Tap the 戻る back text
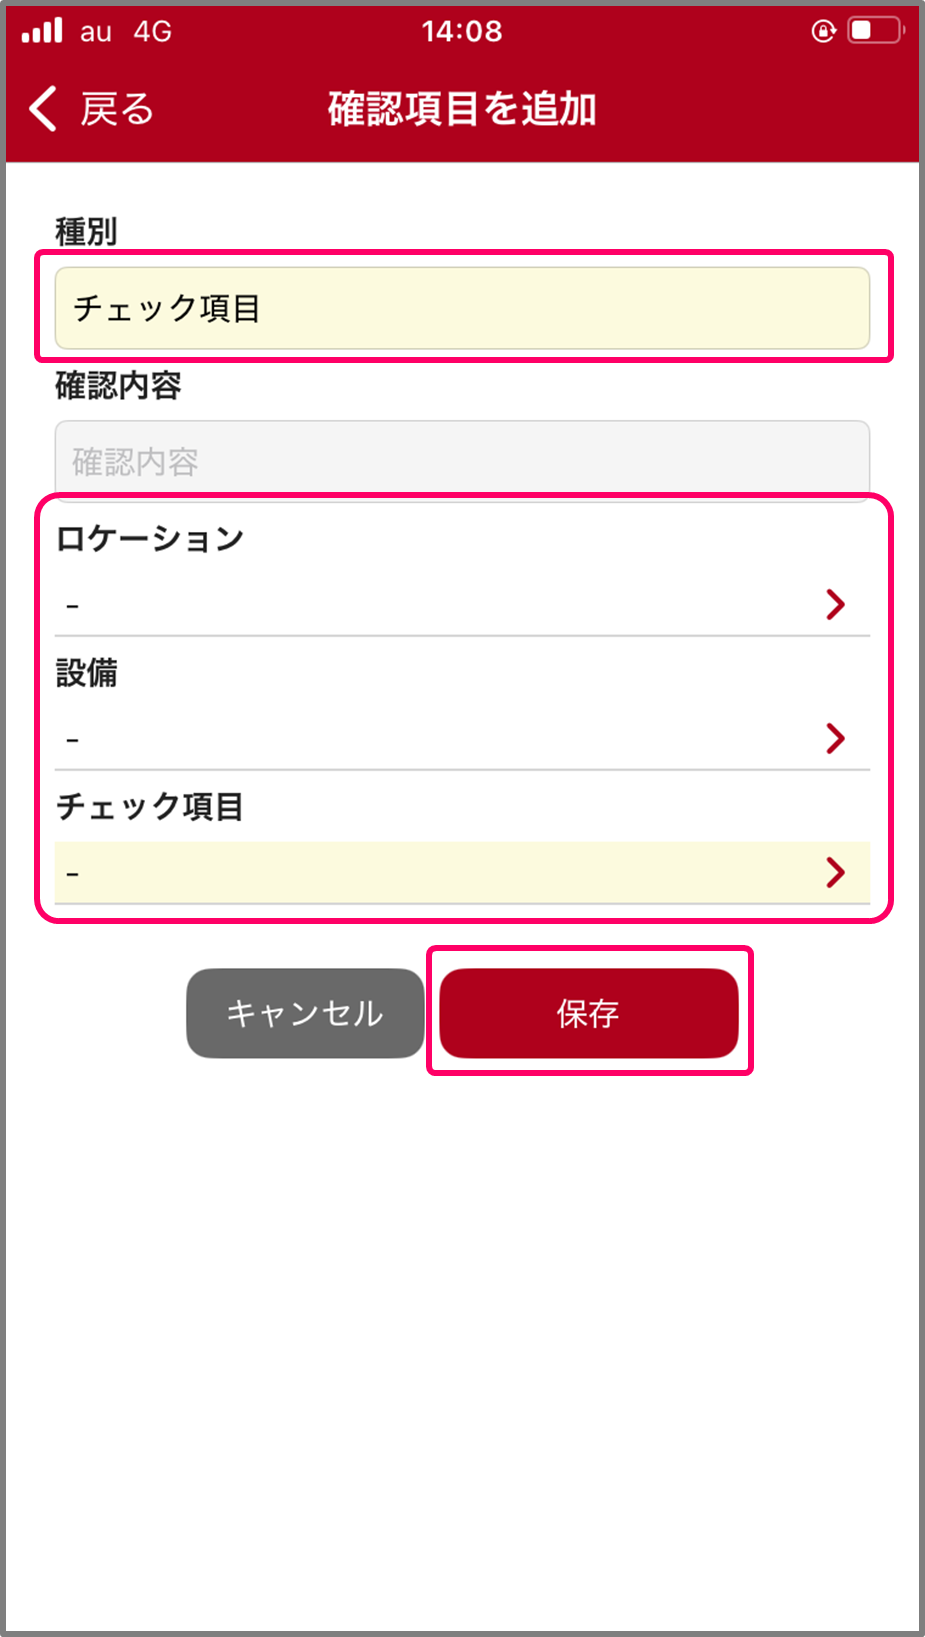Image resolution: width=925 pixels, height=1637 pixels. 117,109
